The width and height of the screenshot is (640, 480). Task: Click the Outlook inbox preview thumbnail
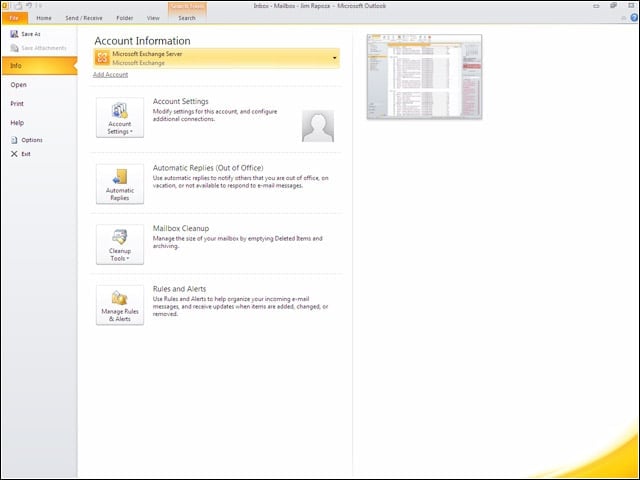click(x=424, y=77)
